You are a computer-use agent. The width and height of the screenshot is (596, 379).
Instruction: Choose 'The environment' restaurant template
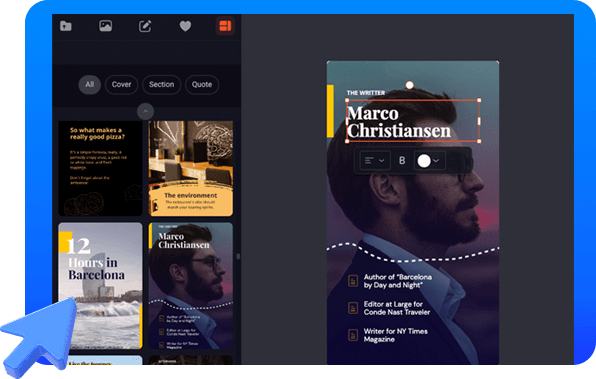click(x=190, y=168)
